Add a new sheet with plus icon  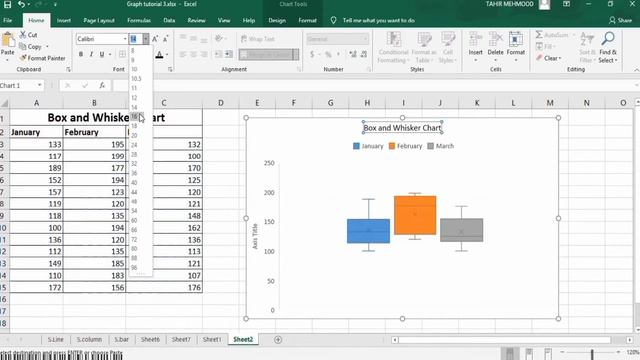pyautogui.click(x=278, y=340)
